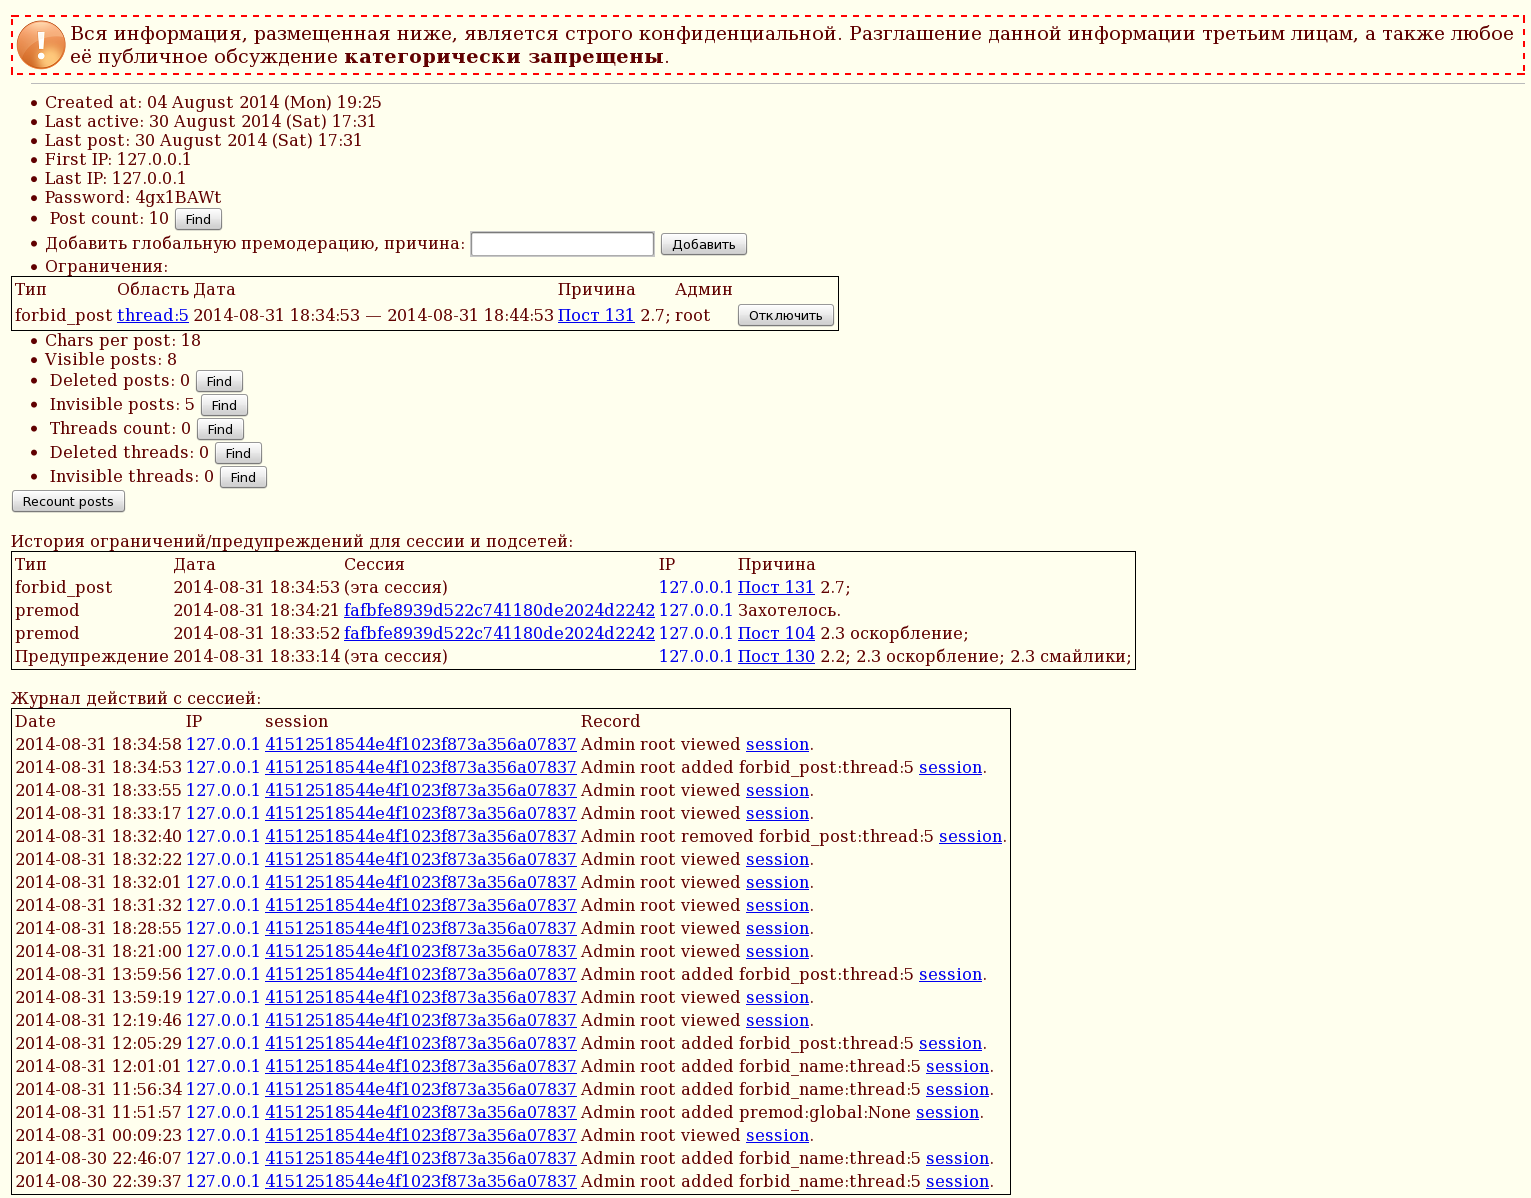1531x1198 pixels.
Task: Open session link in 13:59:56 log entry
Action: [950, 974]
